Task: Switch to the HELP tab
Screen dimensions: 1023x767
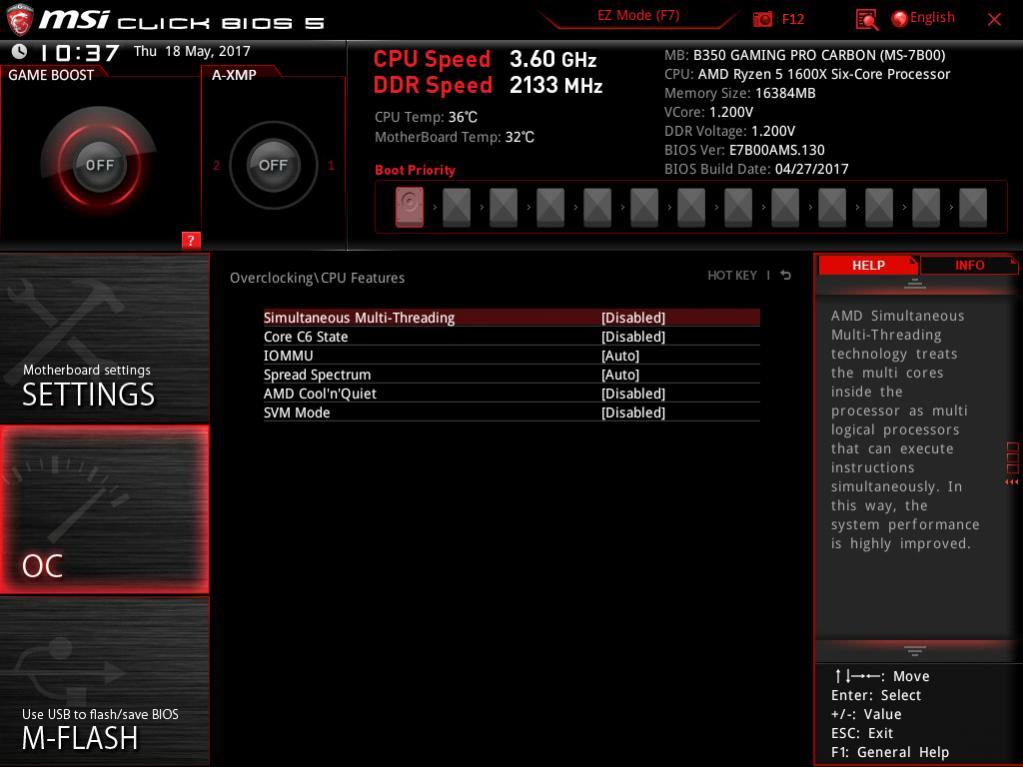Action: 868,265
